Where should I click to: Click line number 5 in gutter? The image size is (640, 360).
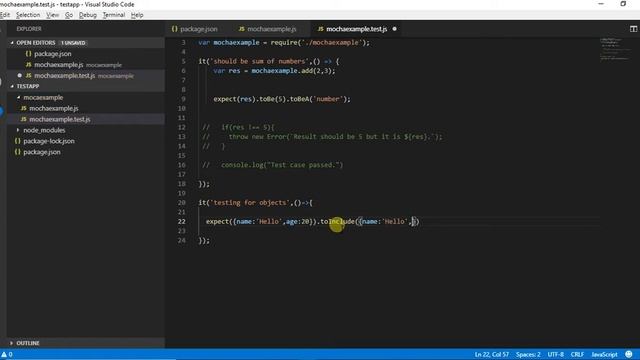pyautogui.click(x=183, y=61)
